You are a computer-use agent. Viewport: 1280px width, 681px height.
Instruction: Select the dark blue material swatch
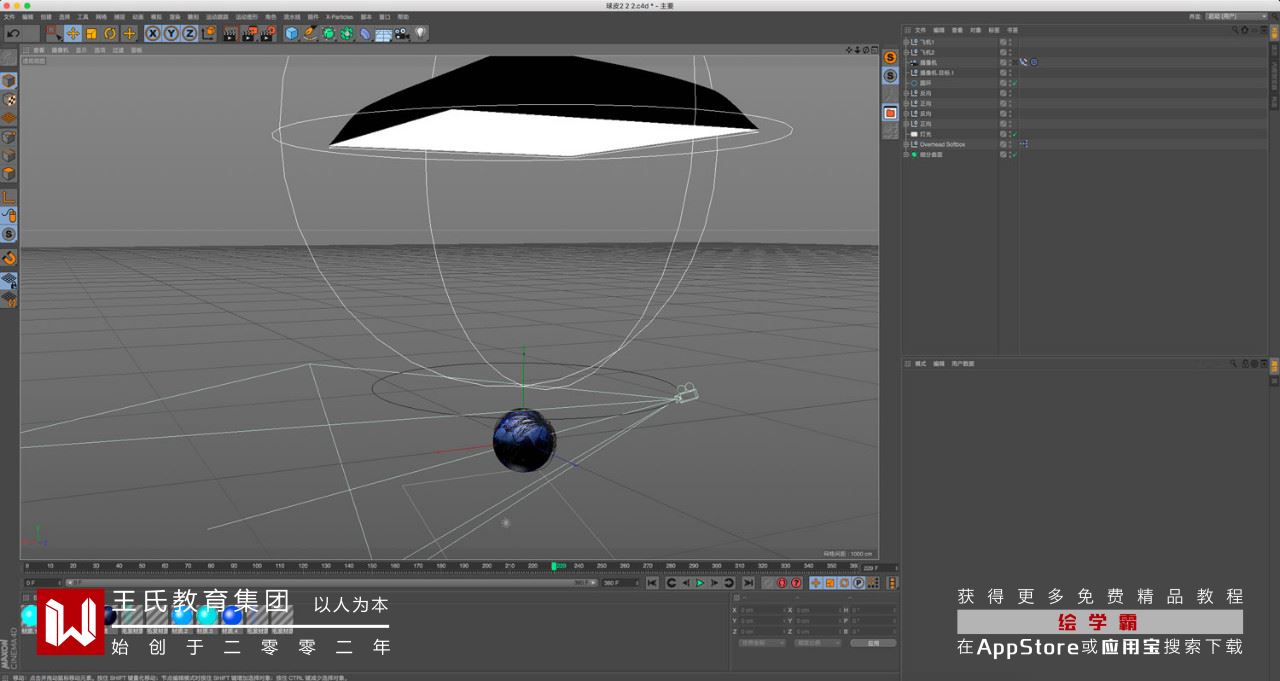click(x=108, y=615)
